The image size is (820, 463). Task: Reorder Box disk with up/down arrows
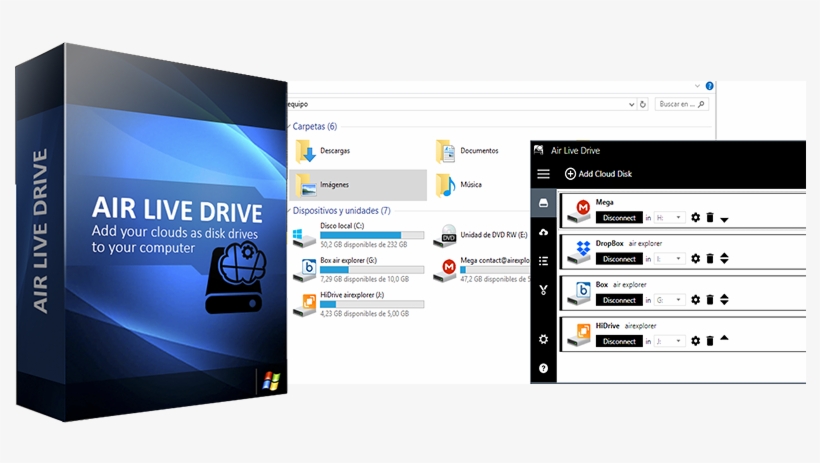point(724,299)
